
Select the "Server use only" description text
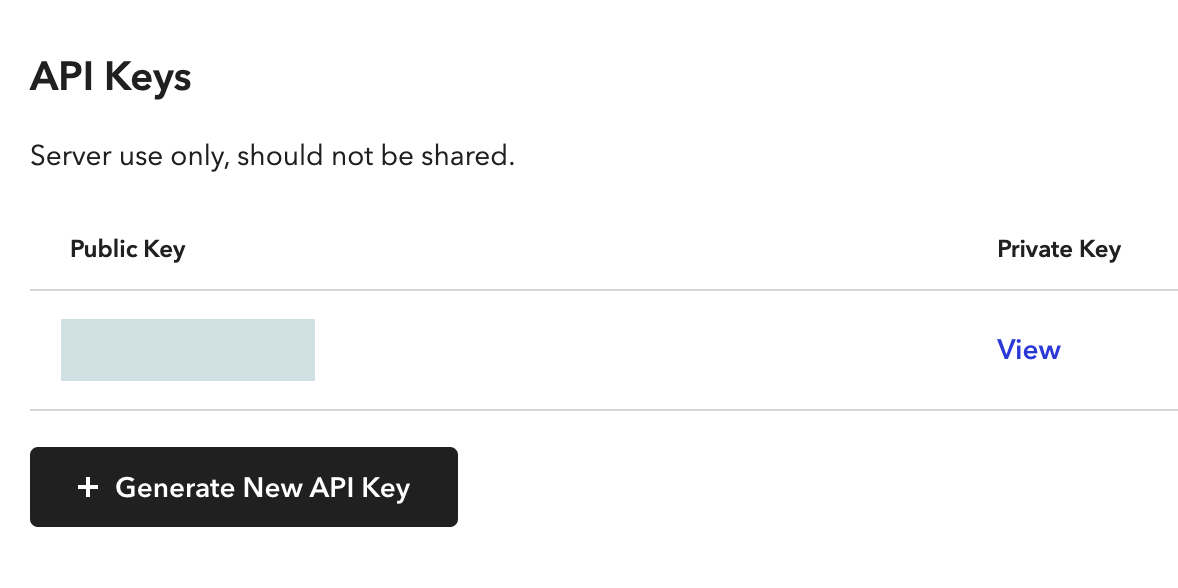(272, 155)
